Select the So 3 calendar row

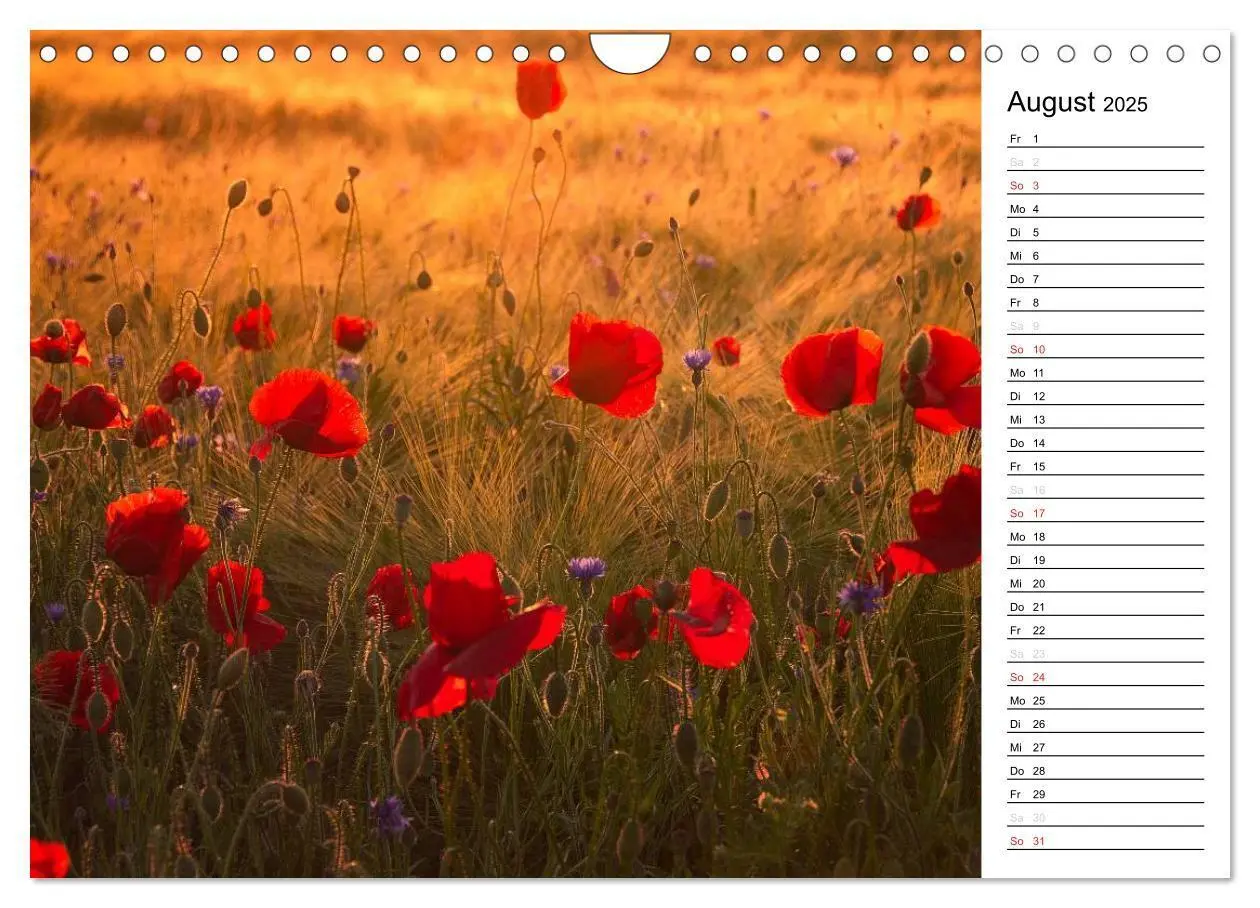(1105, 184)
